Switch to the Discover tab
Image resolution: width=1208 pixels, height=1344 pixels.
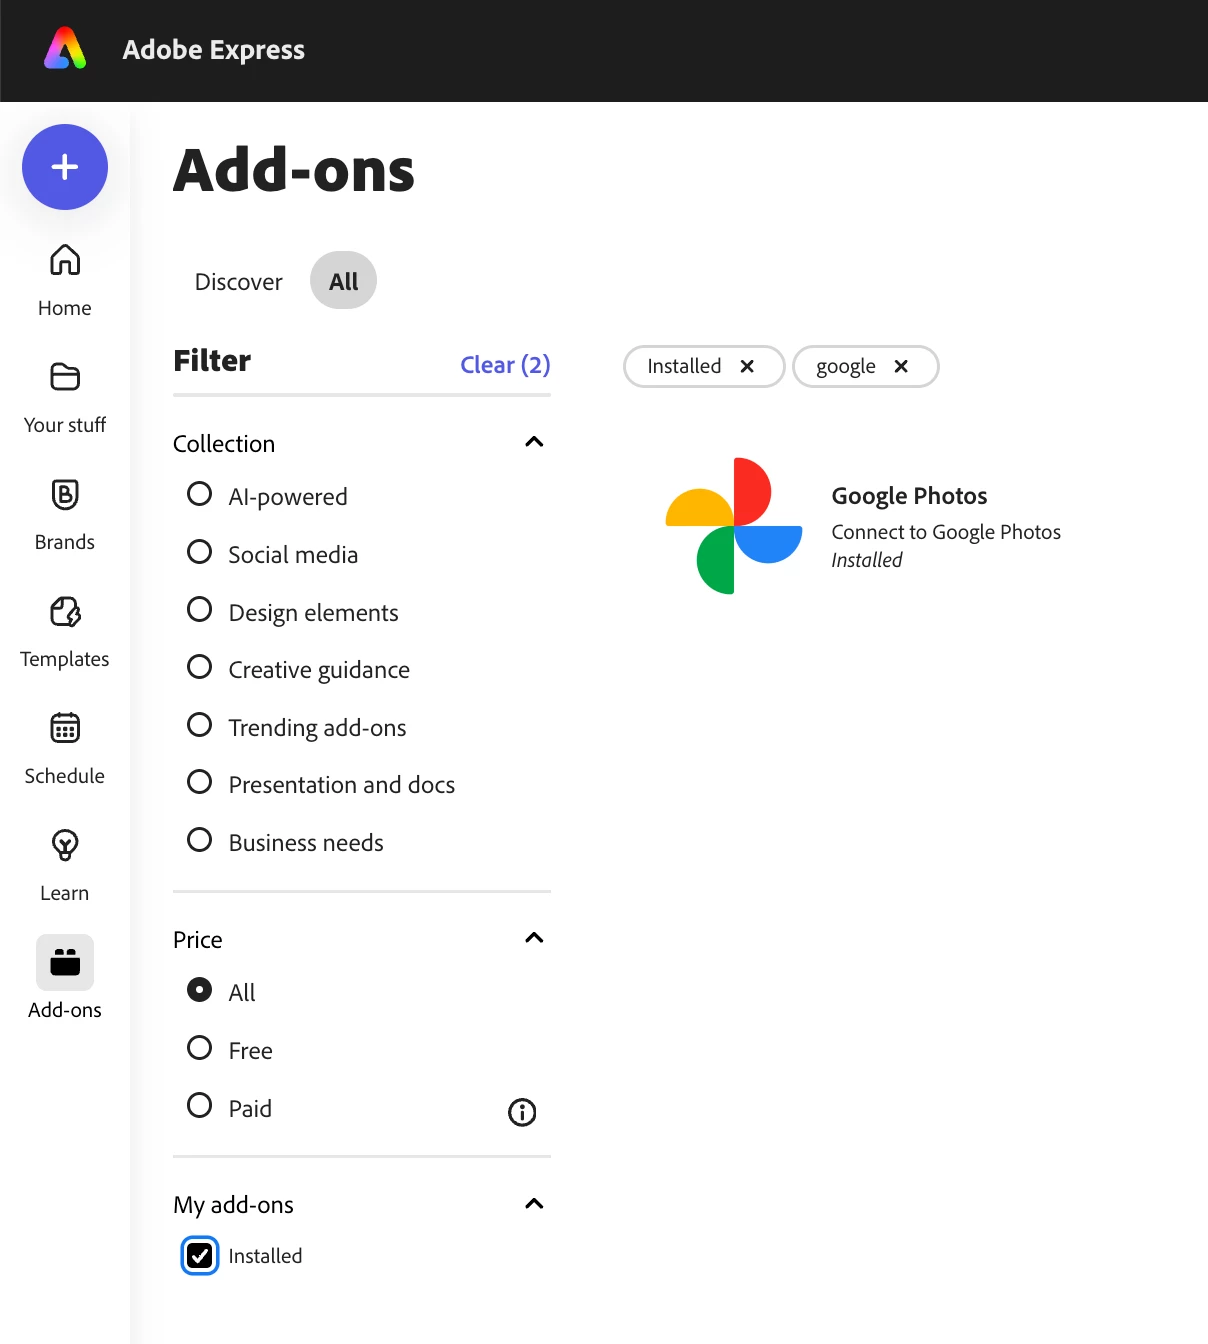click(x=238, y=281)
